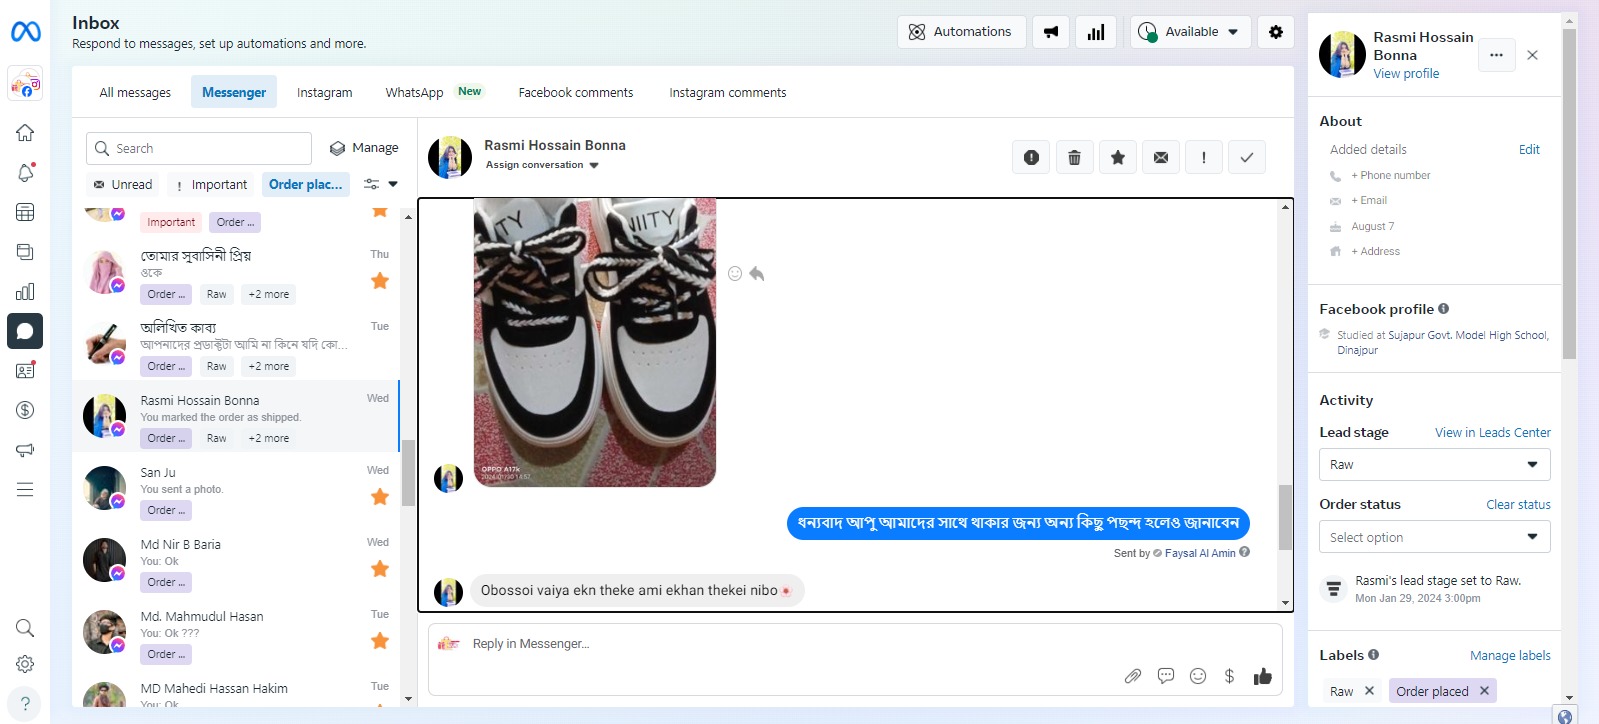Switch to Instagram comments tab
1599x724 pixels.
[x=727, y=92]
